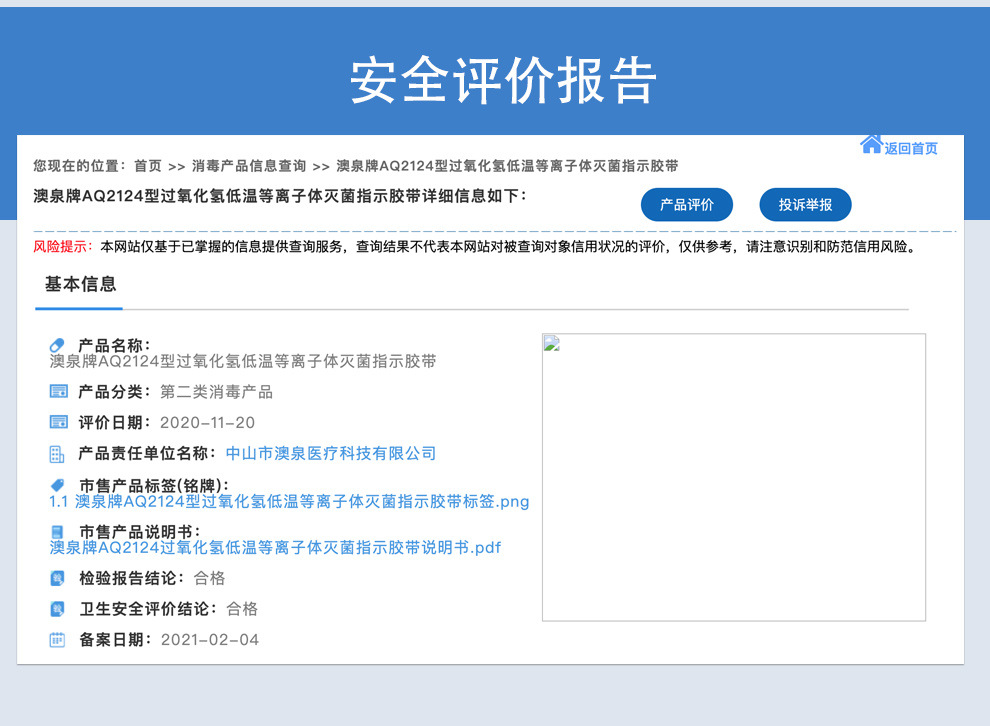Open the 指示胶带标签.png label file link
This screenshot has width=990, height=726.
[289, 501]
